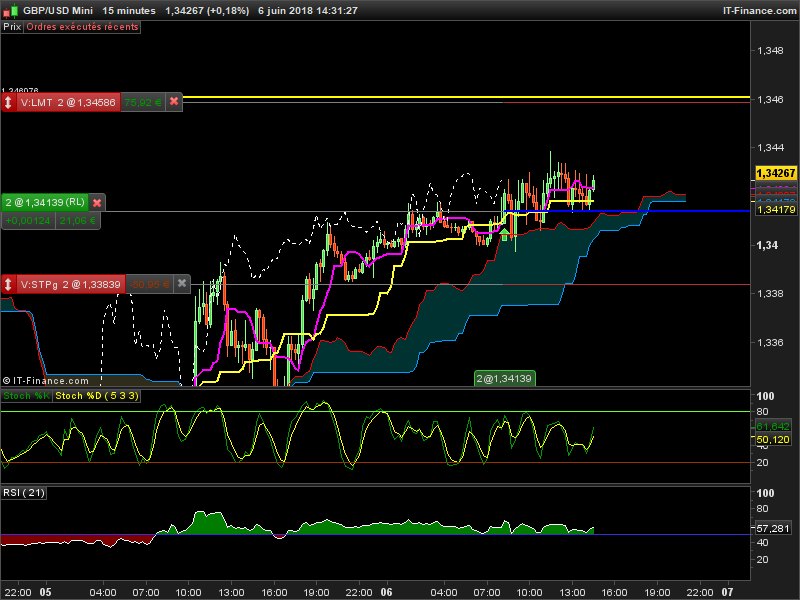Click the 07 date label on the time axis
This screenshot has width=800, height=600.
point(727,592)
